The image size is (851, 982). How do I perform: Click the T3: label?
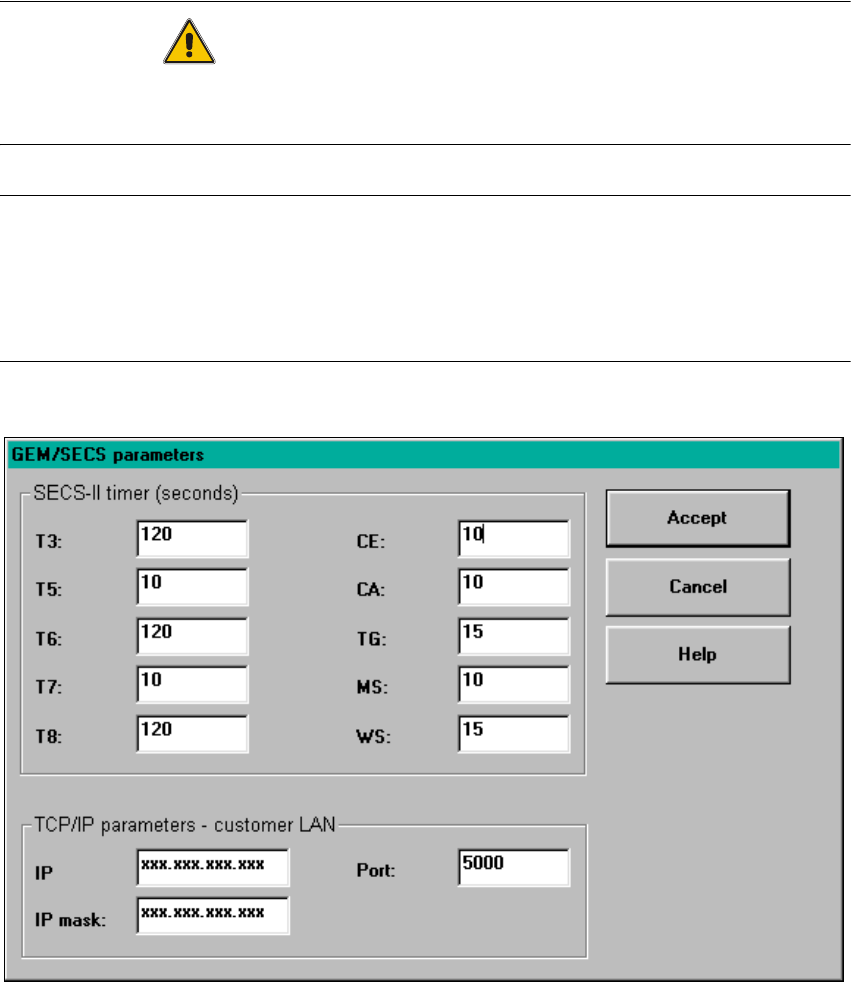click(49, 541)
